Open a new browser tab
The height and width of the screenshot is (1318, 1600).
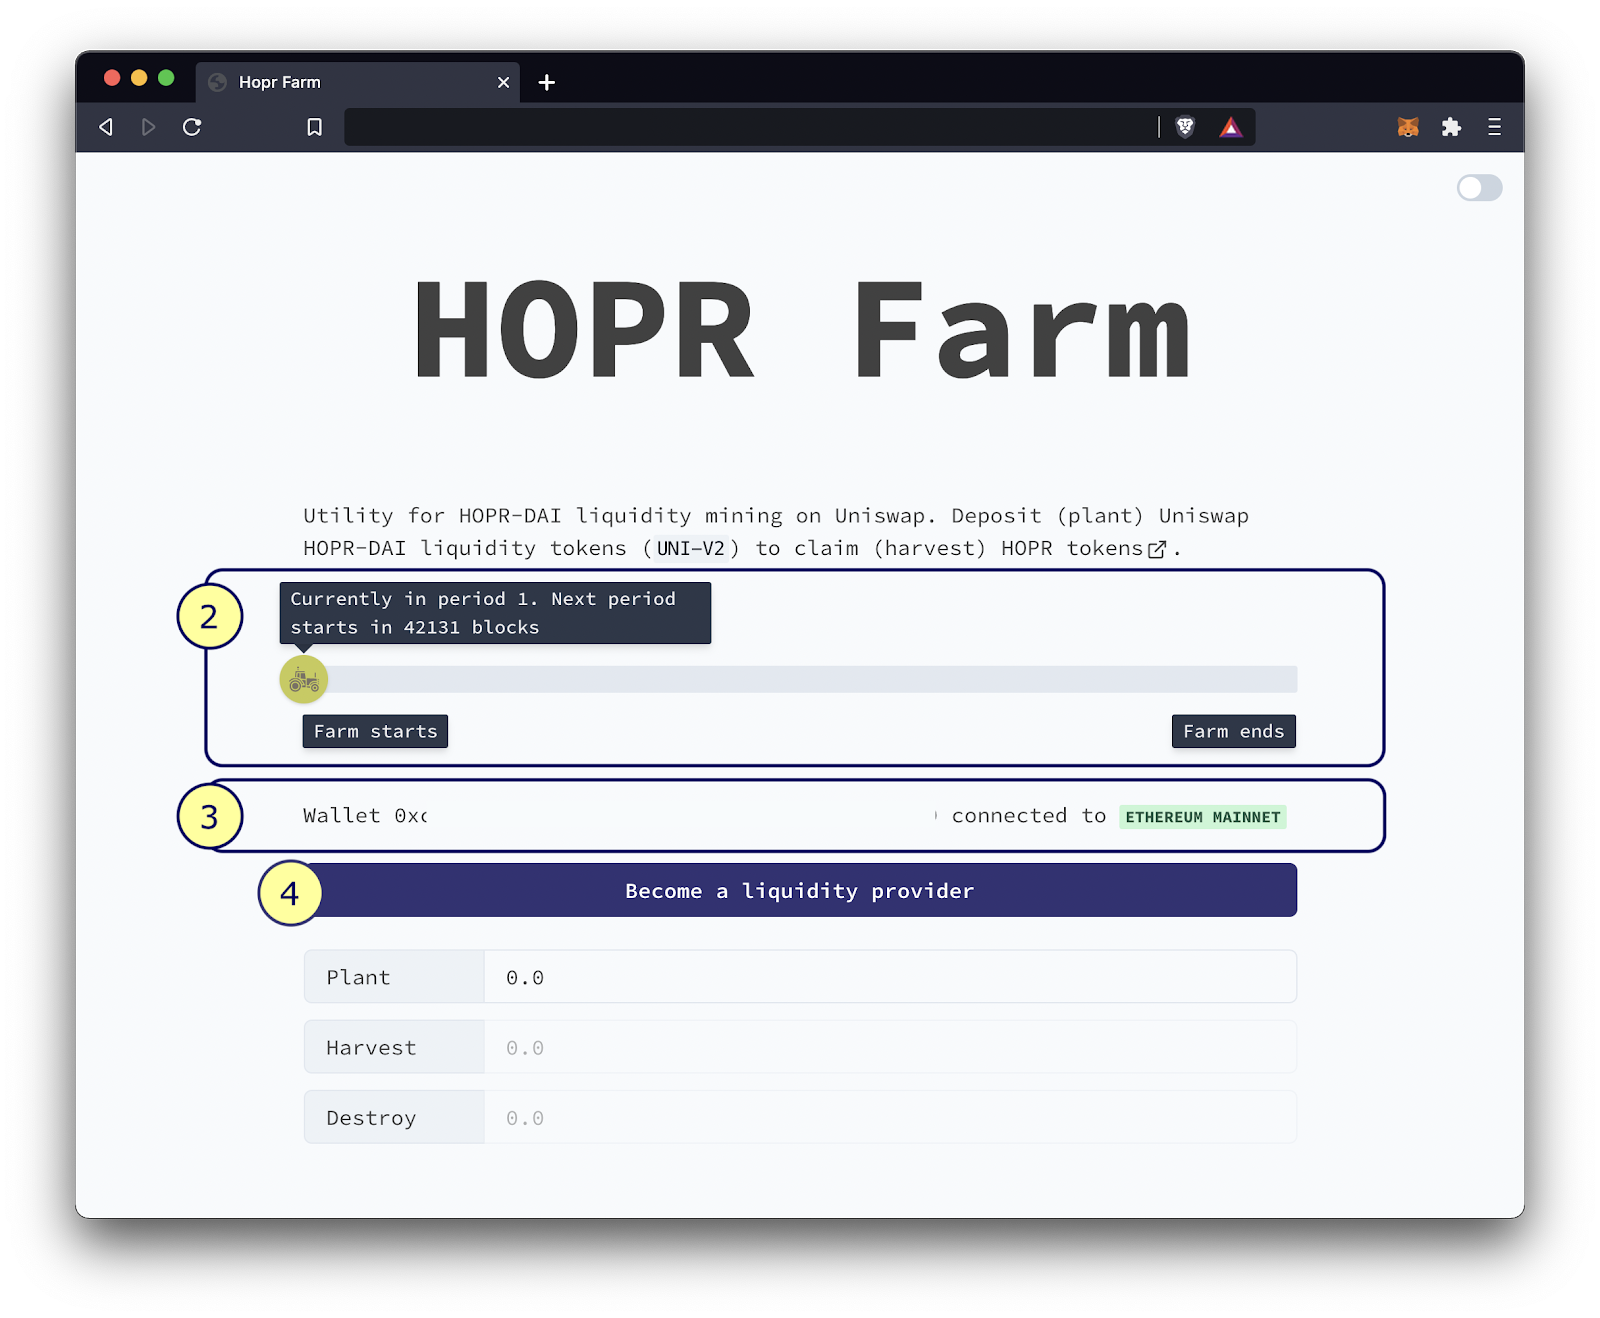(546, 82)
